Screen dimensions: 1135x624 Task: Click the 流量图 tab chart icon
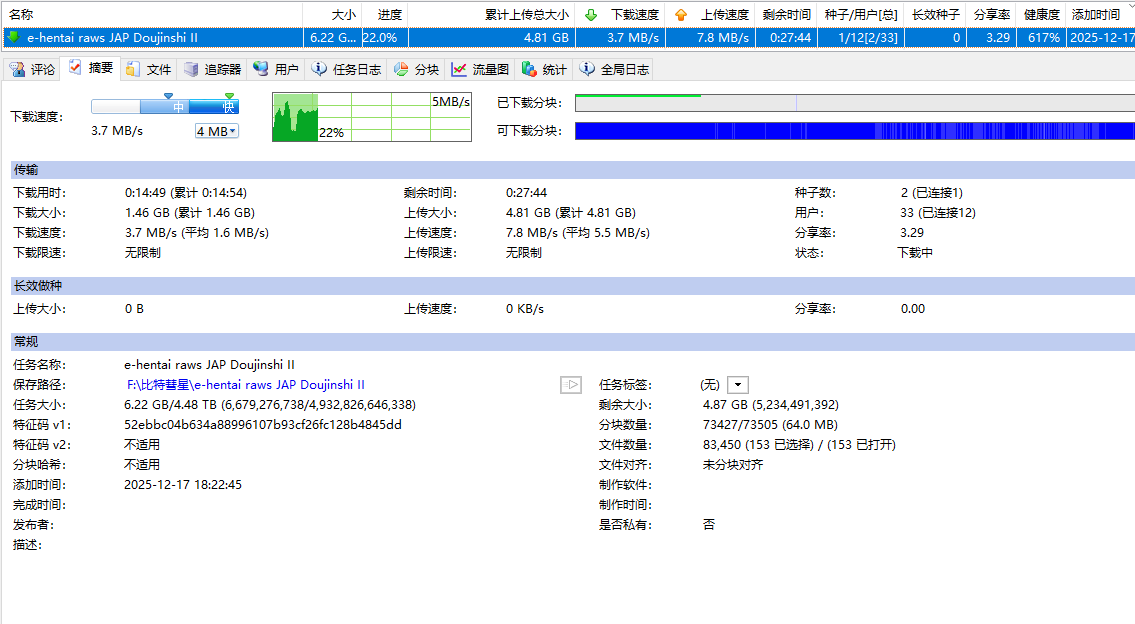click(x=459, y=69)
